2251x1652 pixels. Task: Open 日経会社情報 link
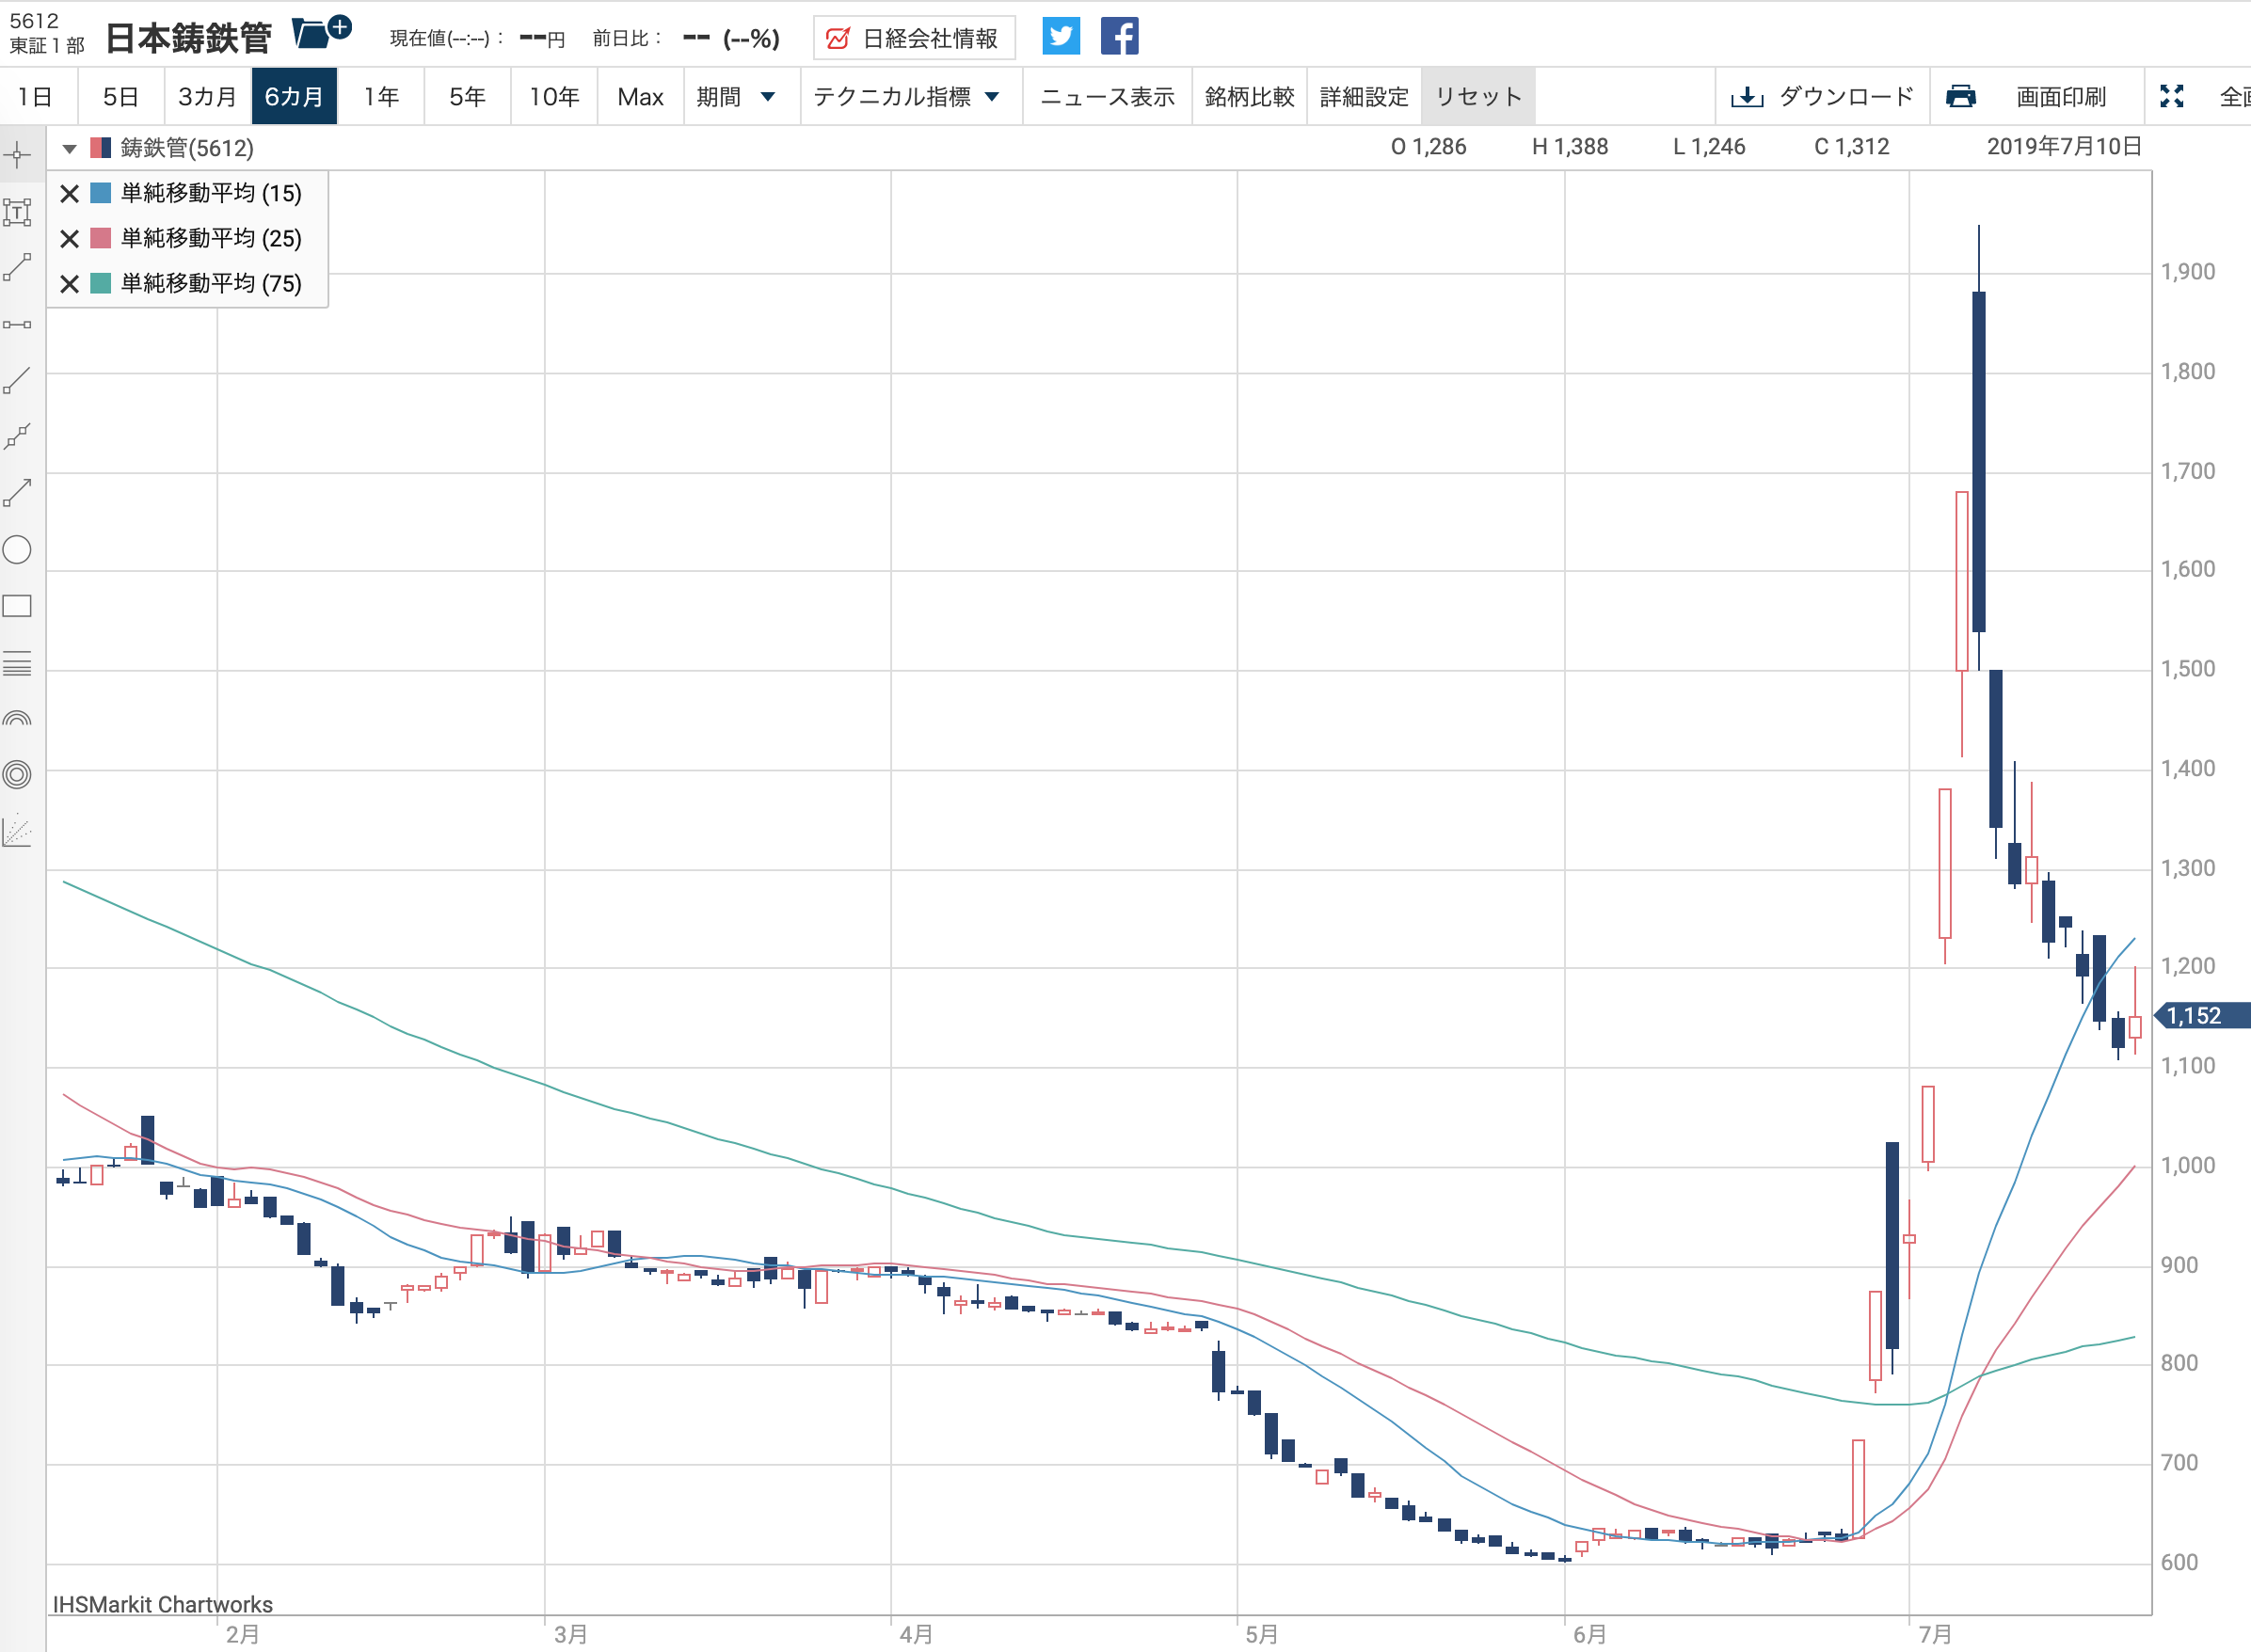[x=914, y=38]
